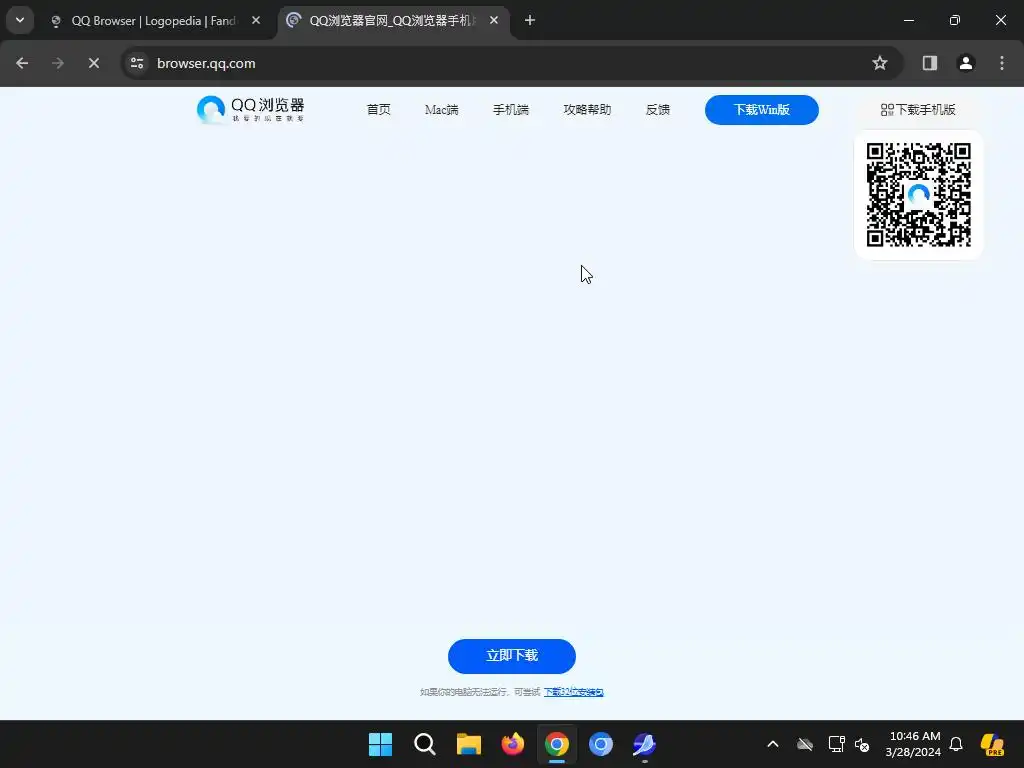Open the Chrome profile menu
This screenshot has height=768, width=1024.
[x=966, y=63]
